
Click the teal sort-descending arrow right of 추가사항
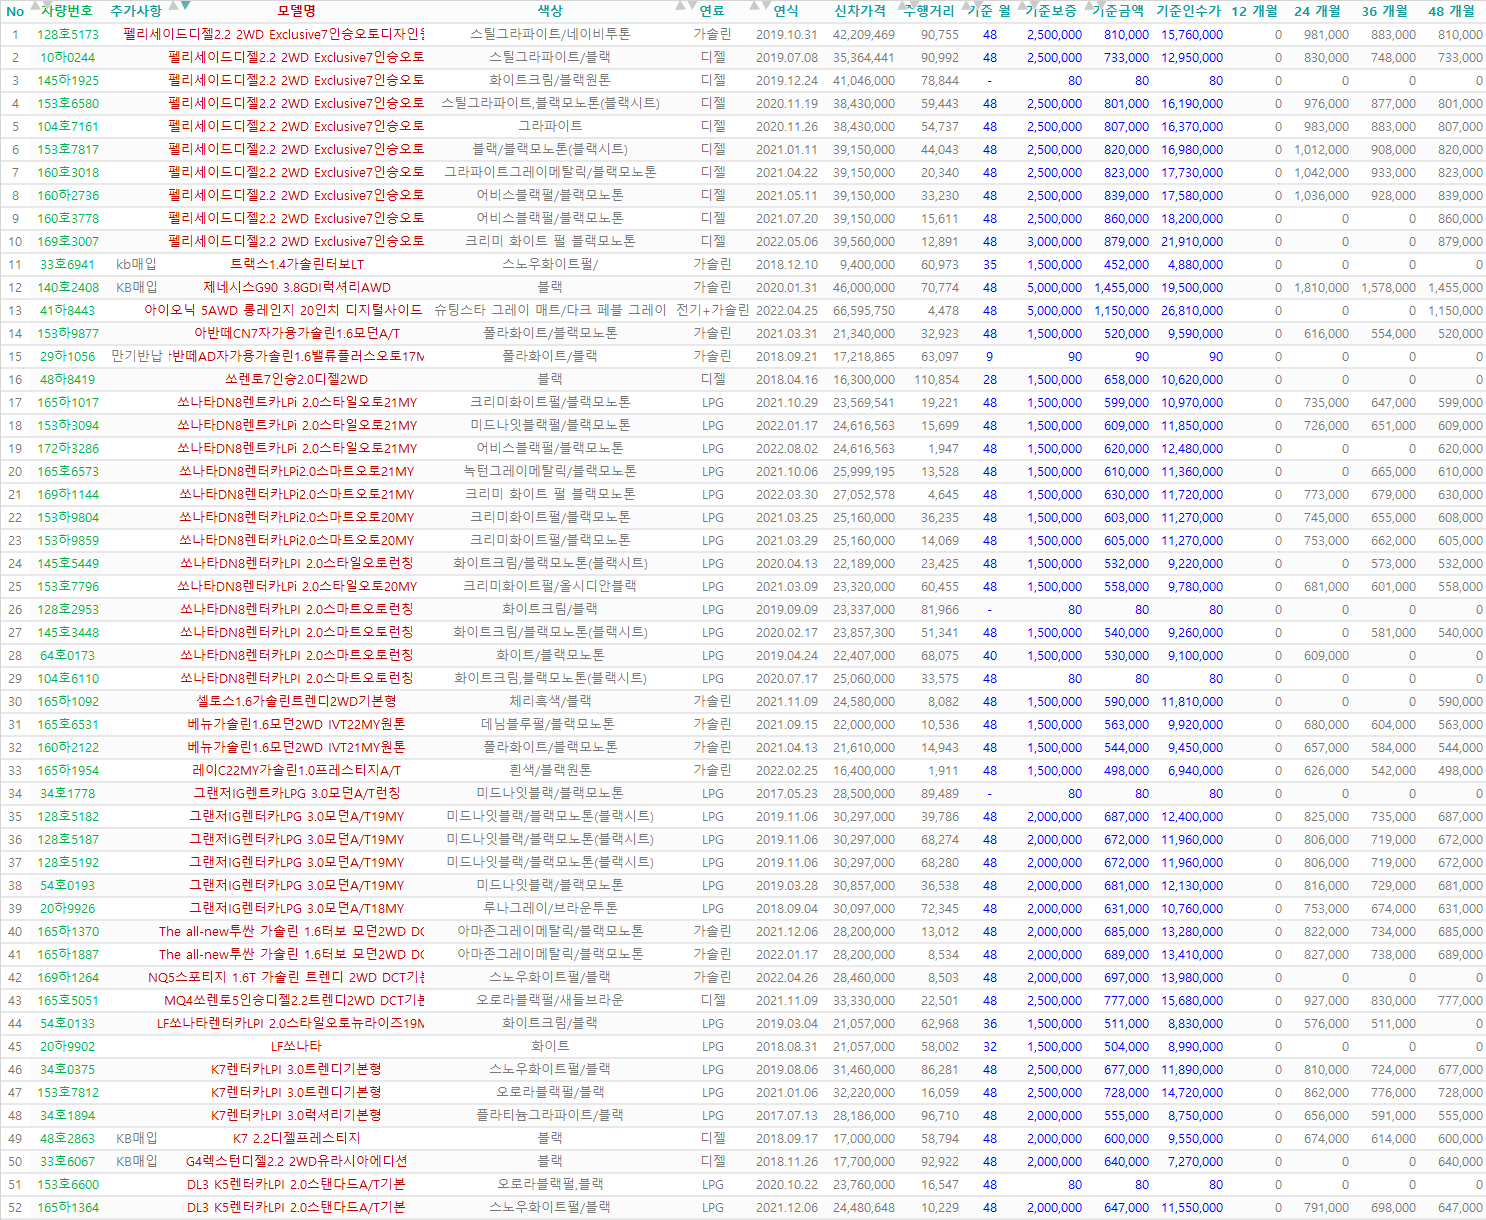tap(186, 6)
